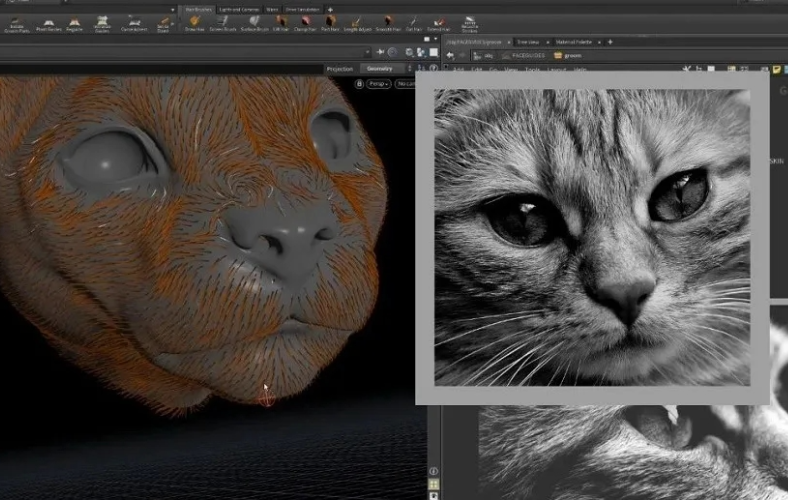
Task: Open the Persp camera dropdown in viewport
Action: (x=381, y=84)
